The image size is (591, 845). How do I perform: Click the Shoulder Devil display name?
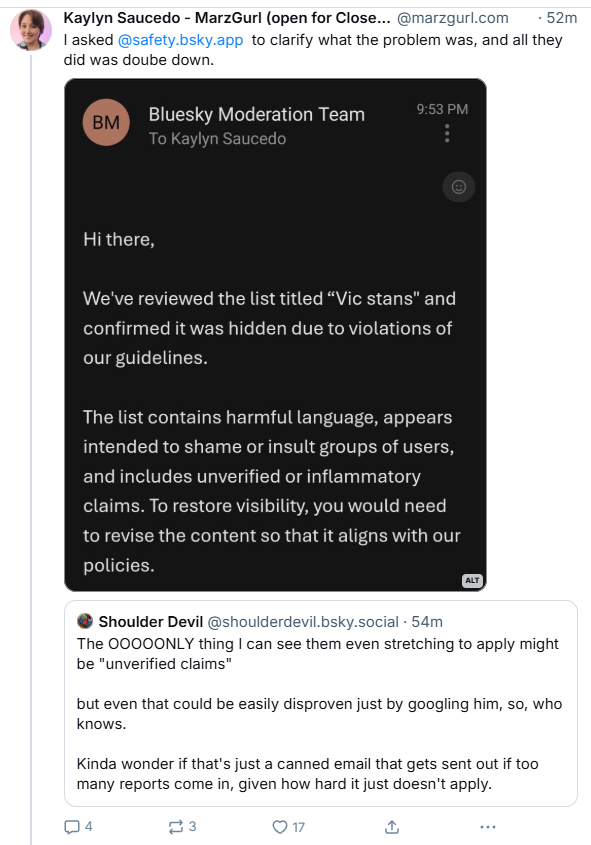click(x=151, y=621)
